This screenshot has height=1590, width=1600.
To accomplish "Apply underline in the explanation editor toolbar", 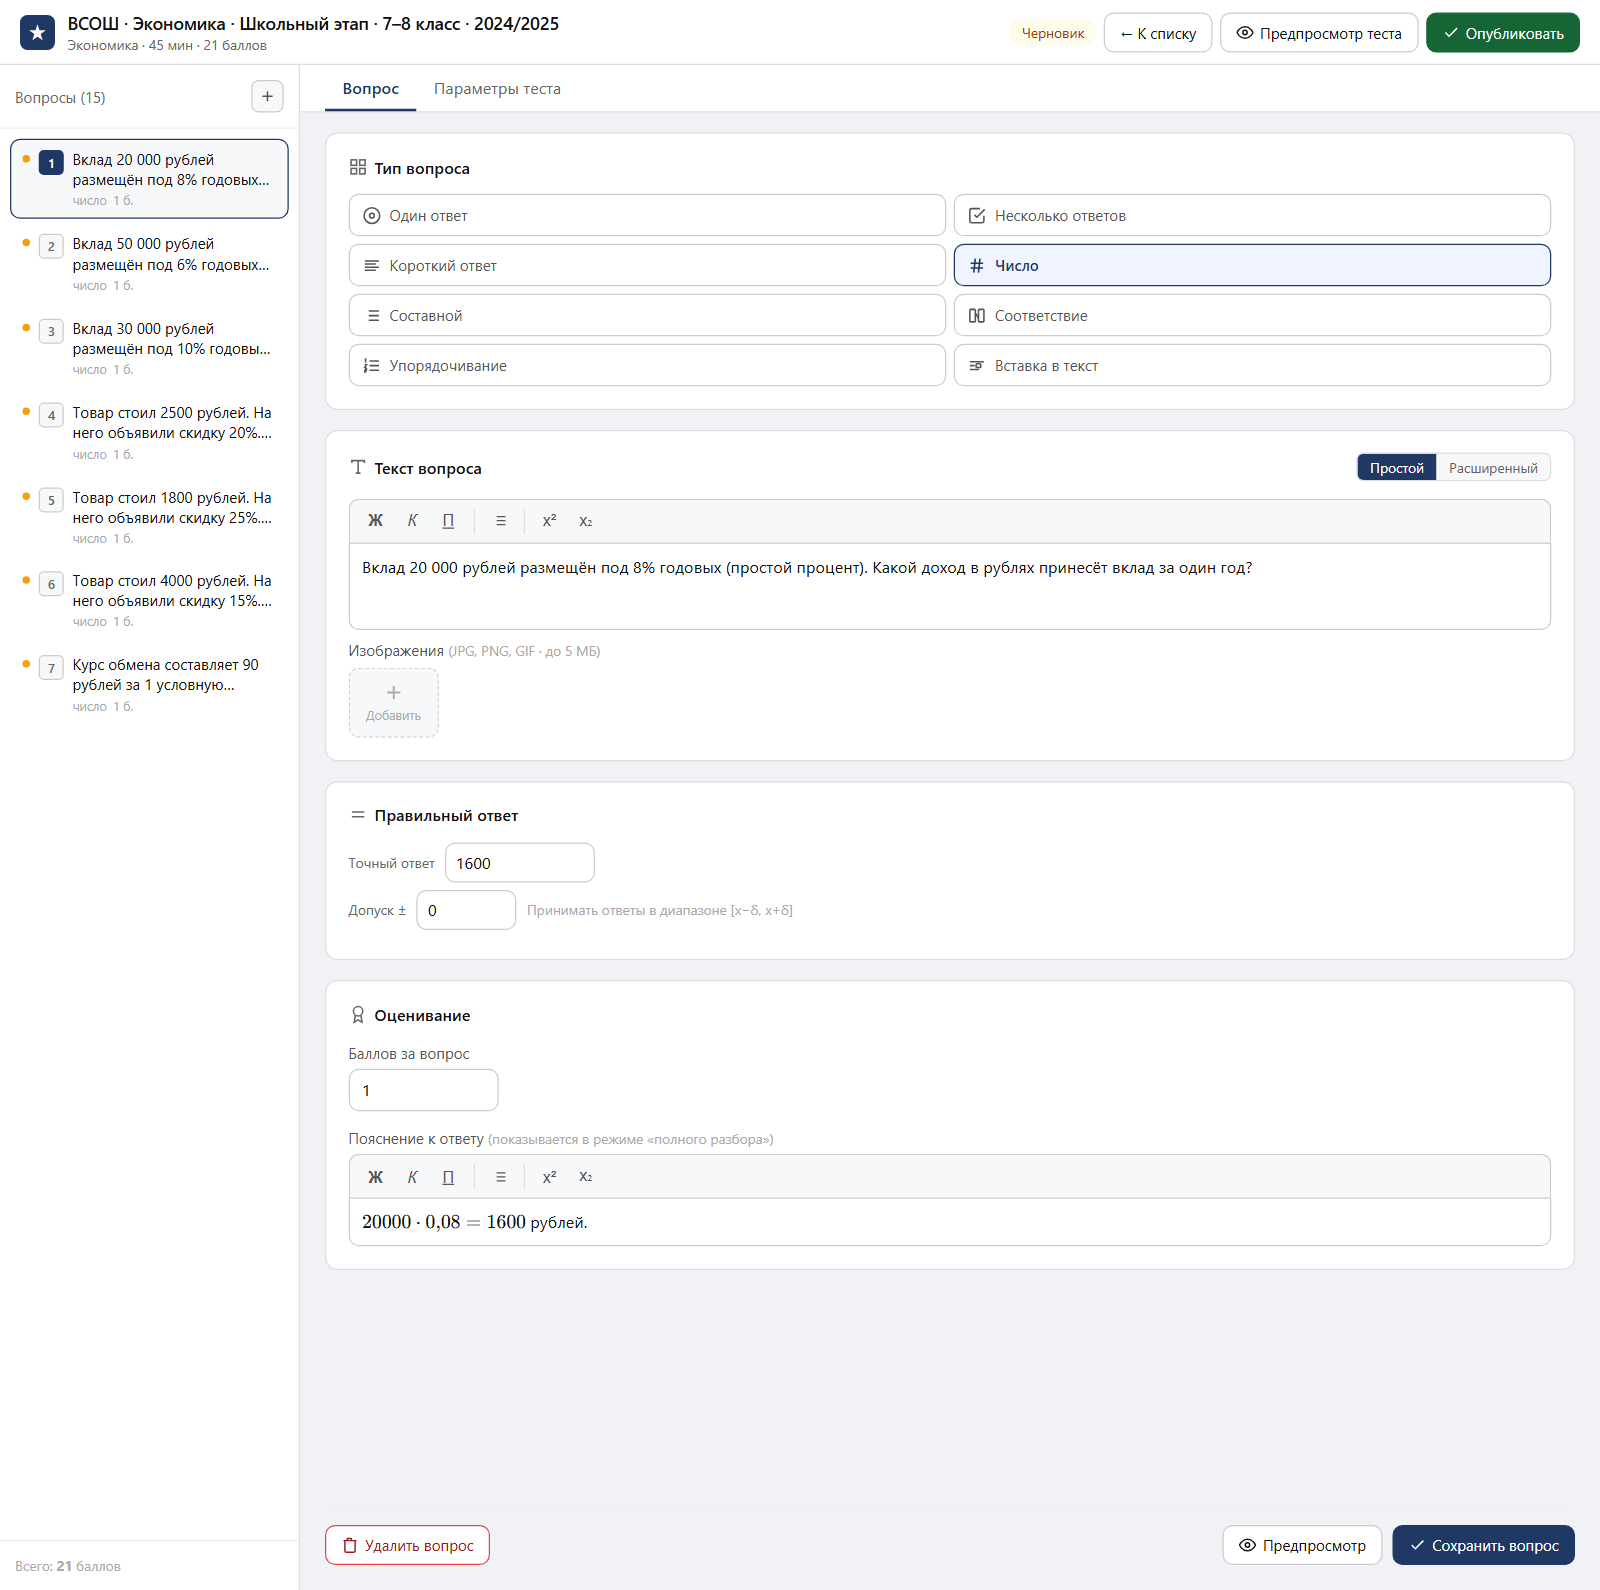I will 448,1177.
